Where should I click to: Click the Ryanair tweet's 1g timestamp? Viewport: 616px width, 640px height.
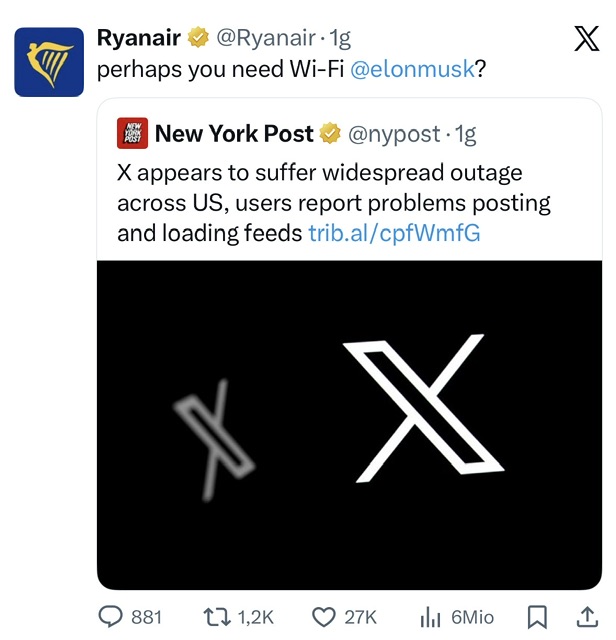(x=341, y=39)
